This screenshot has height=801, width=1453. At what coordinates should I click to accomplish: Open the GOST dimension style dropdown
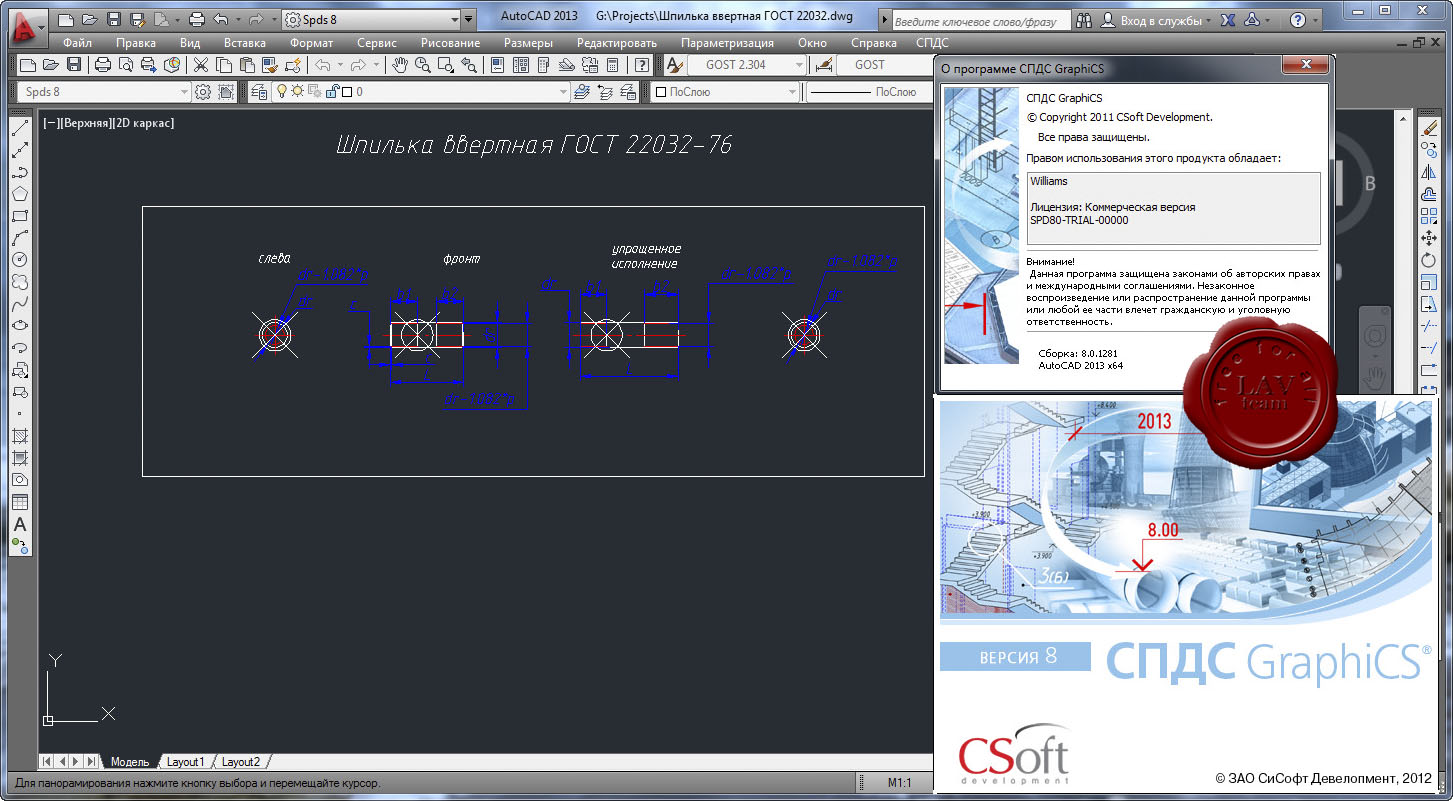pos(885,65)
